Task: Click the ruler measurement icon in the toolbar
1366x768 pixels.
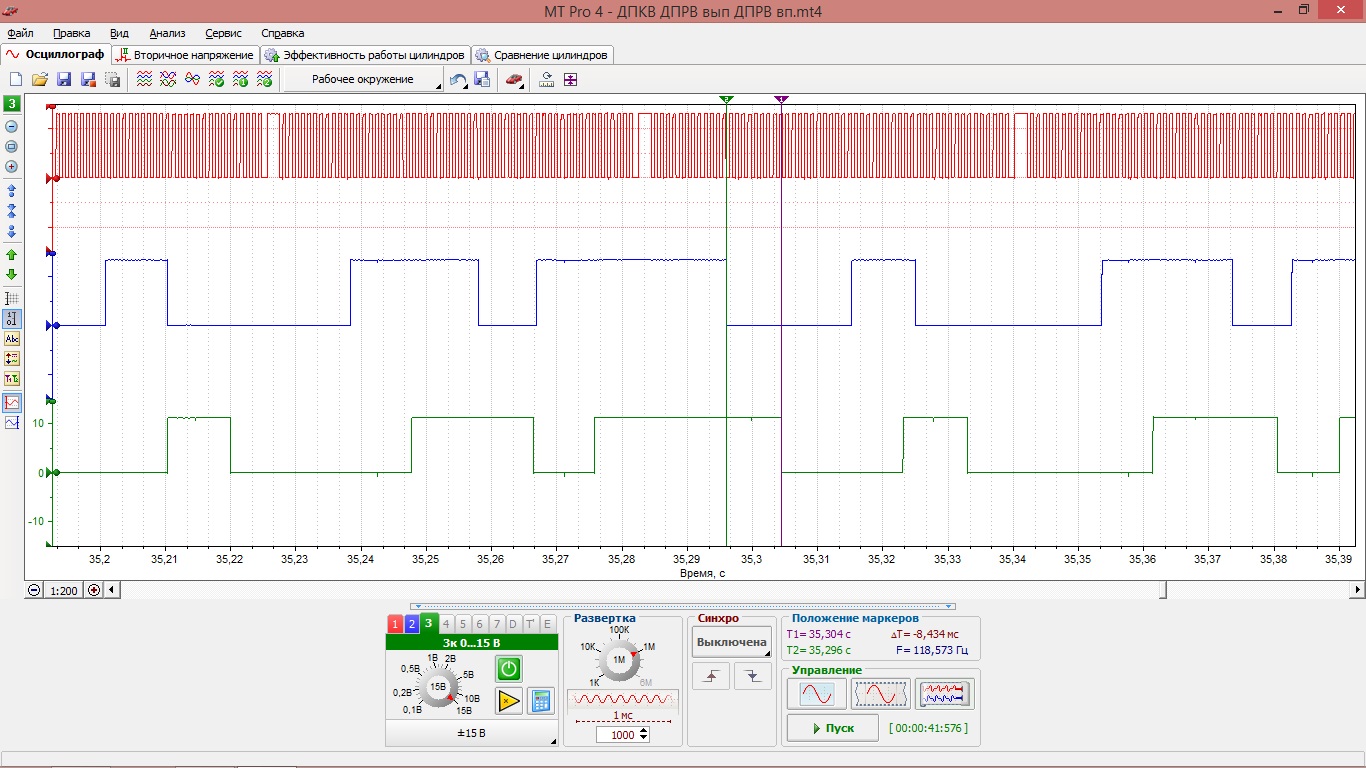Action: tap(547, 80)
